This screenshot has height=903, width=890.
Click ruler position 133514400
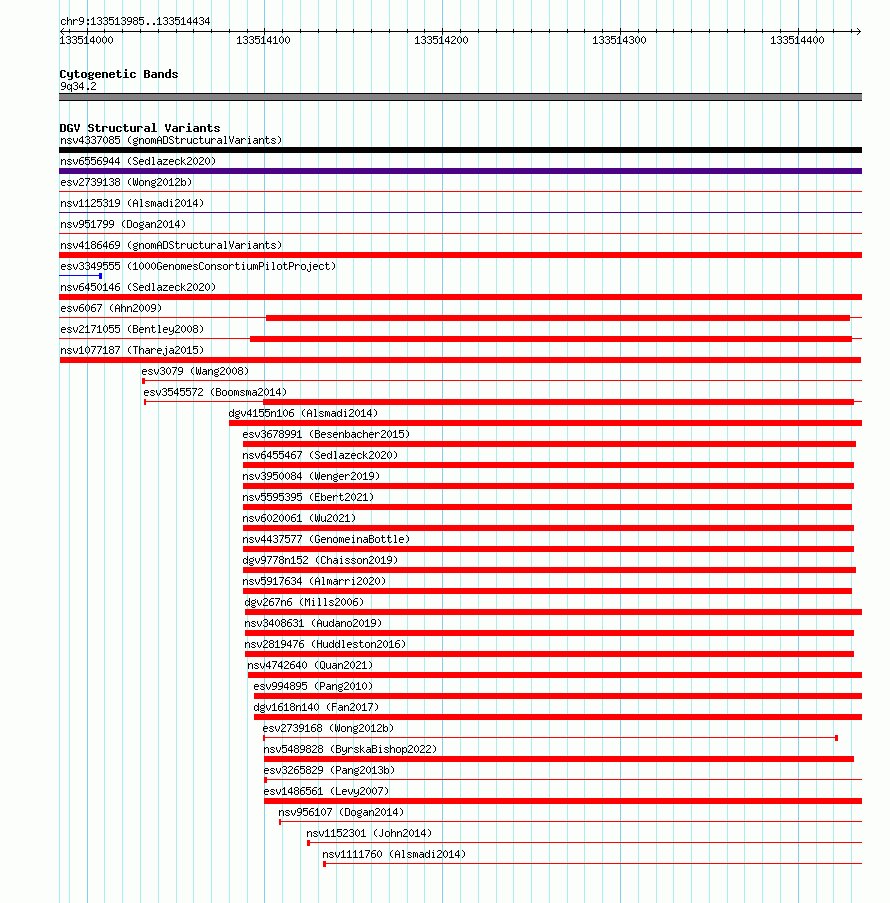coord(797,40)
